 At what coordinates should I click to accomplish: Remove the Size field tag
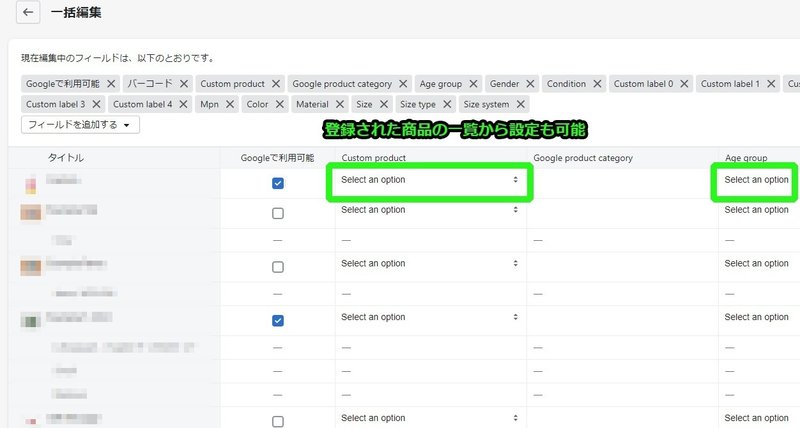(384, 104)
